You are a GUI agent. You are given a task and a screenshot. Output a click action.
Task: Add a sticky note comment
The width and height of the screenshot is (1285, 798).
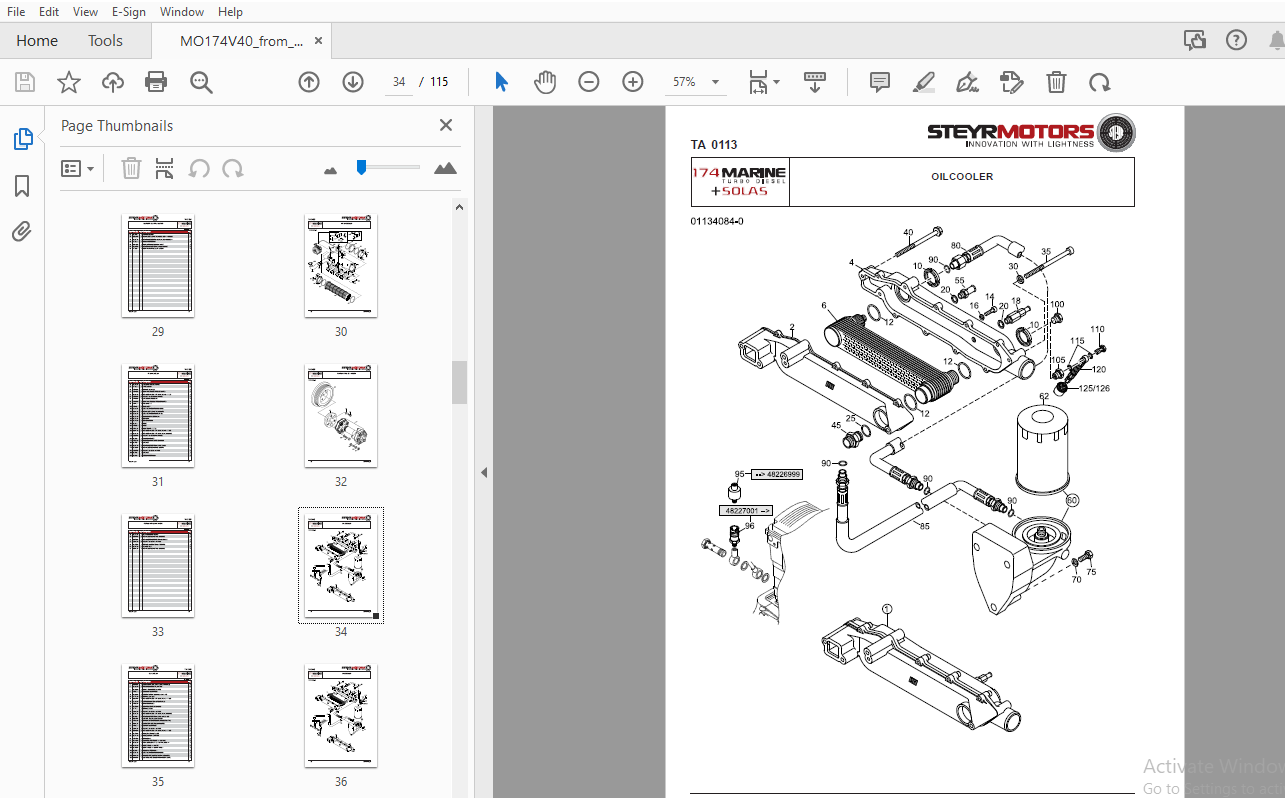pos(880,82)
